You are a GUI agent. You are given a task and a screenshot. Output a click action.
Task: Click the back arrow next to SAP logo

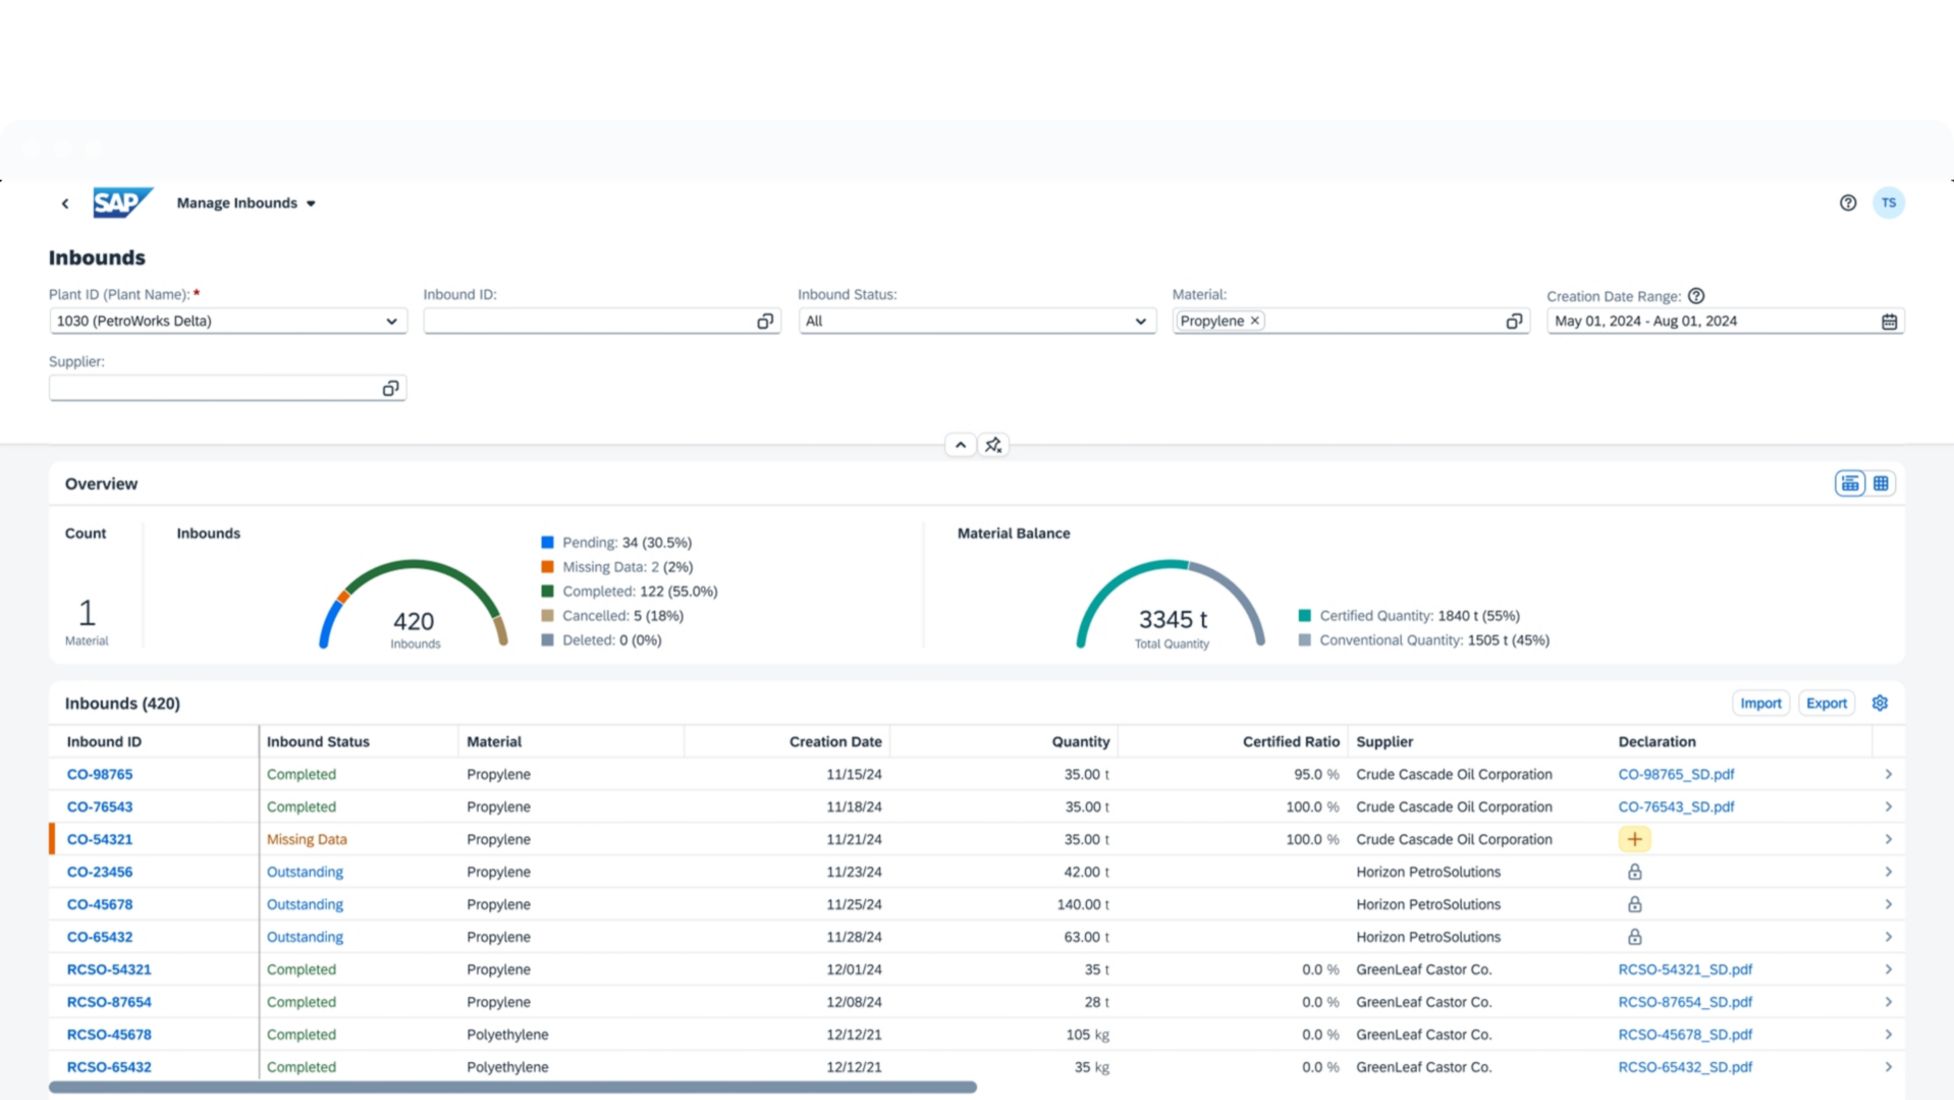coord(65,204)
